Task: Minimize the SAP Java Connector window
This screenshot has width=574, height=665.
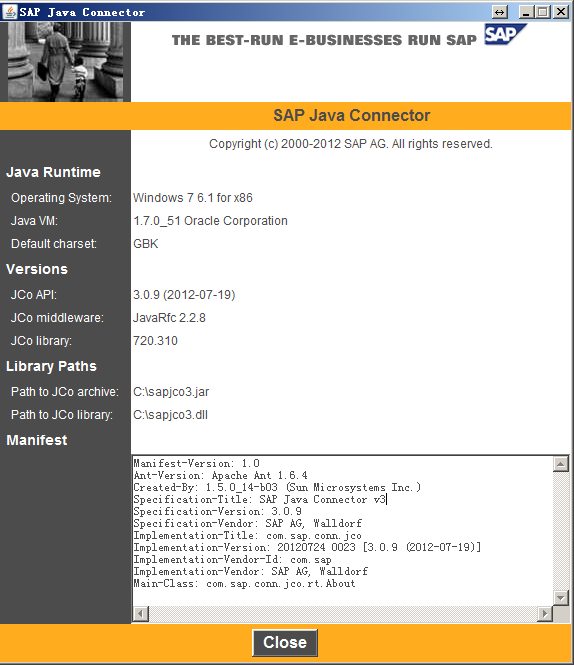Action: tap(526, 12)
